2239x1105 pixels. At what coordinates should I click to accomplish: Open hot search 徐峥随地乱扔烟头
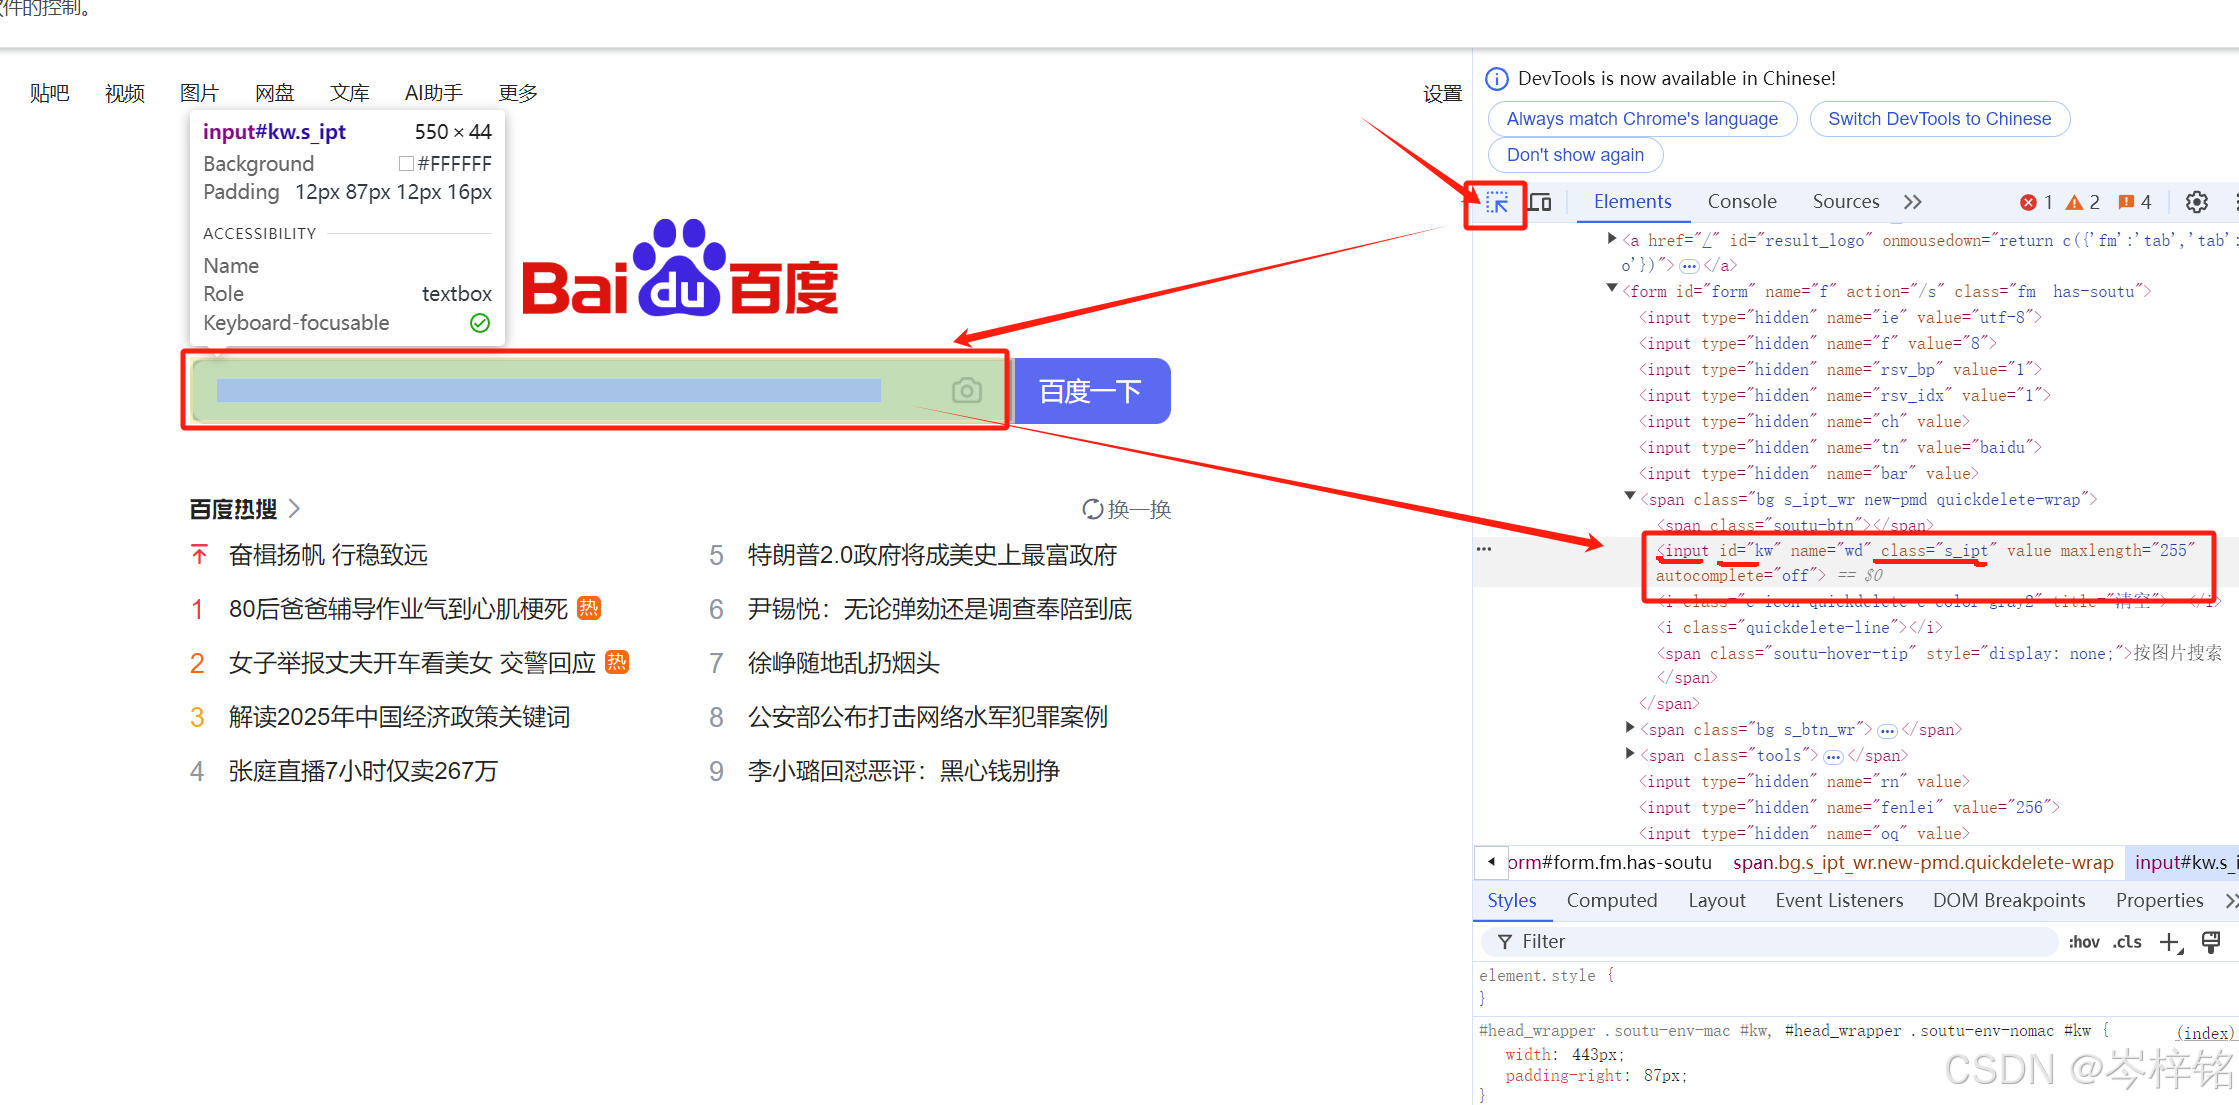click(x=843, y=664)
